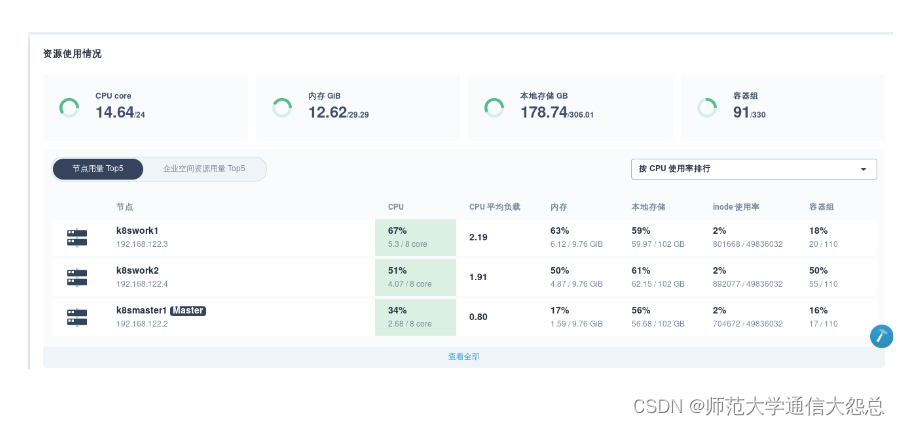Switch to 节点用量 Top5 tab
Viewport: 900px width, 425px height.
click(x=98, y=169)
